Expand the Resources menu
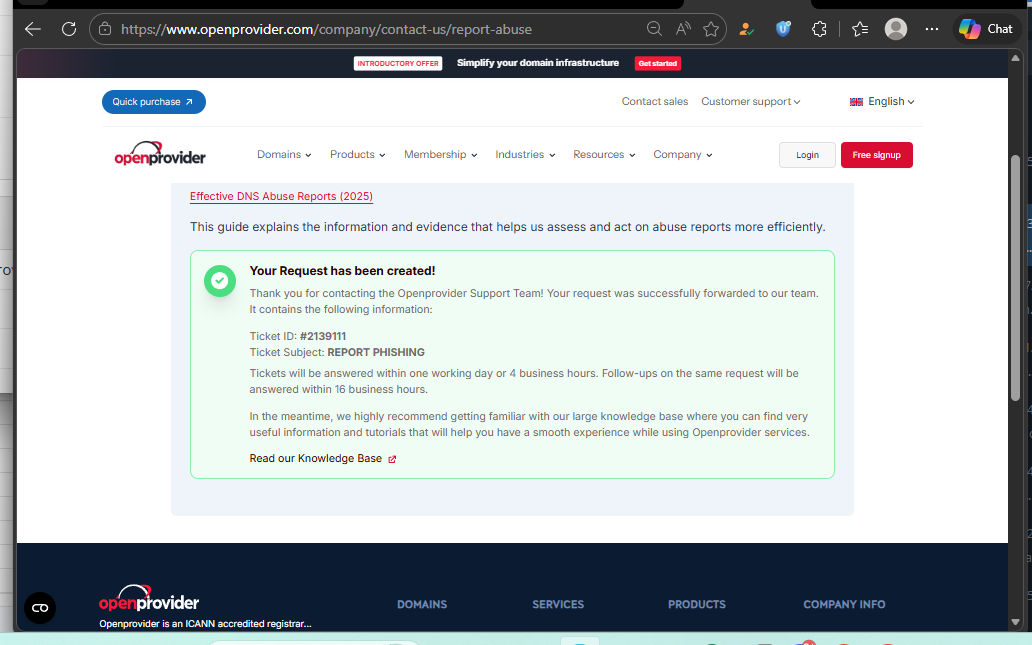The width and height of the screenshot is (1032, 645). tap(604, 155)
